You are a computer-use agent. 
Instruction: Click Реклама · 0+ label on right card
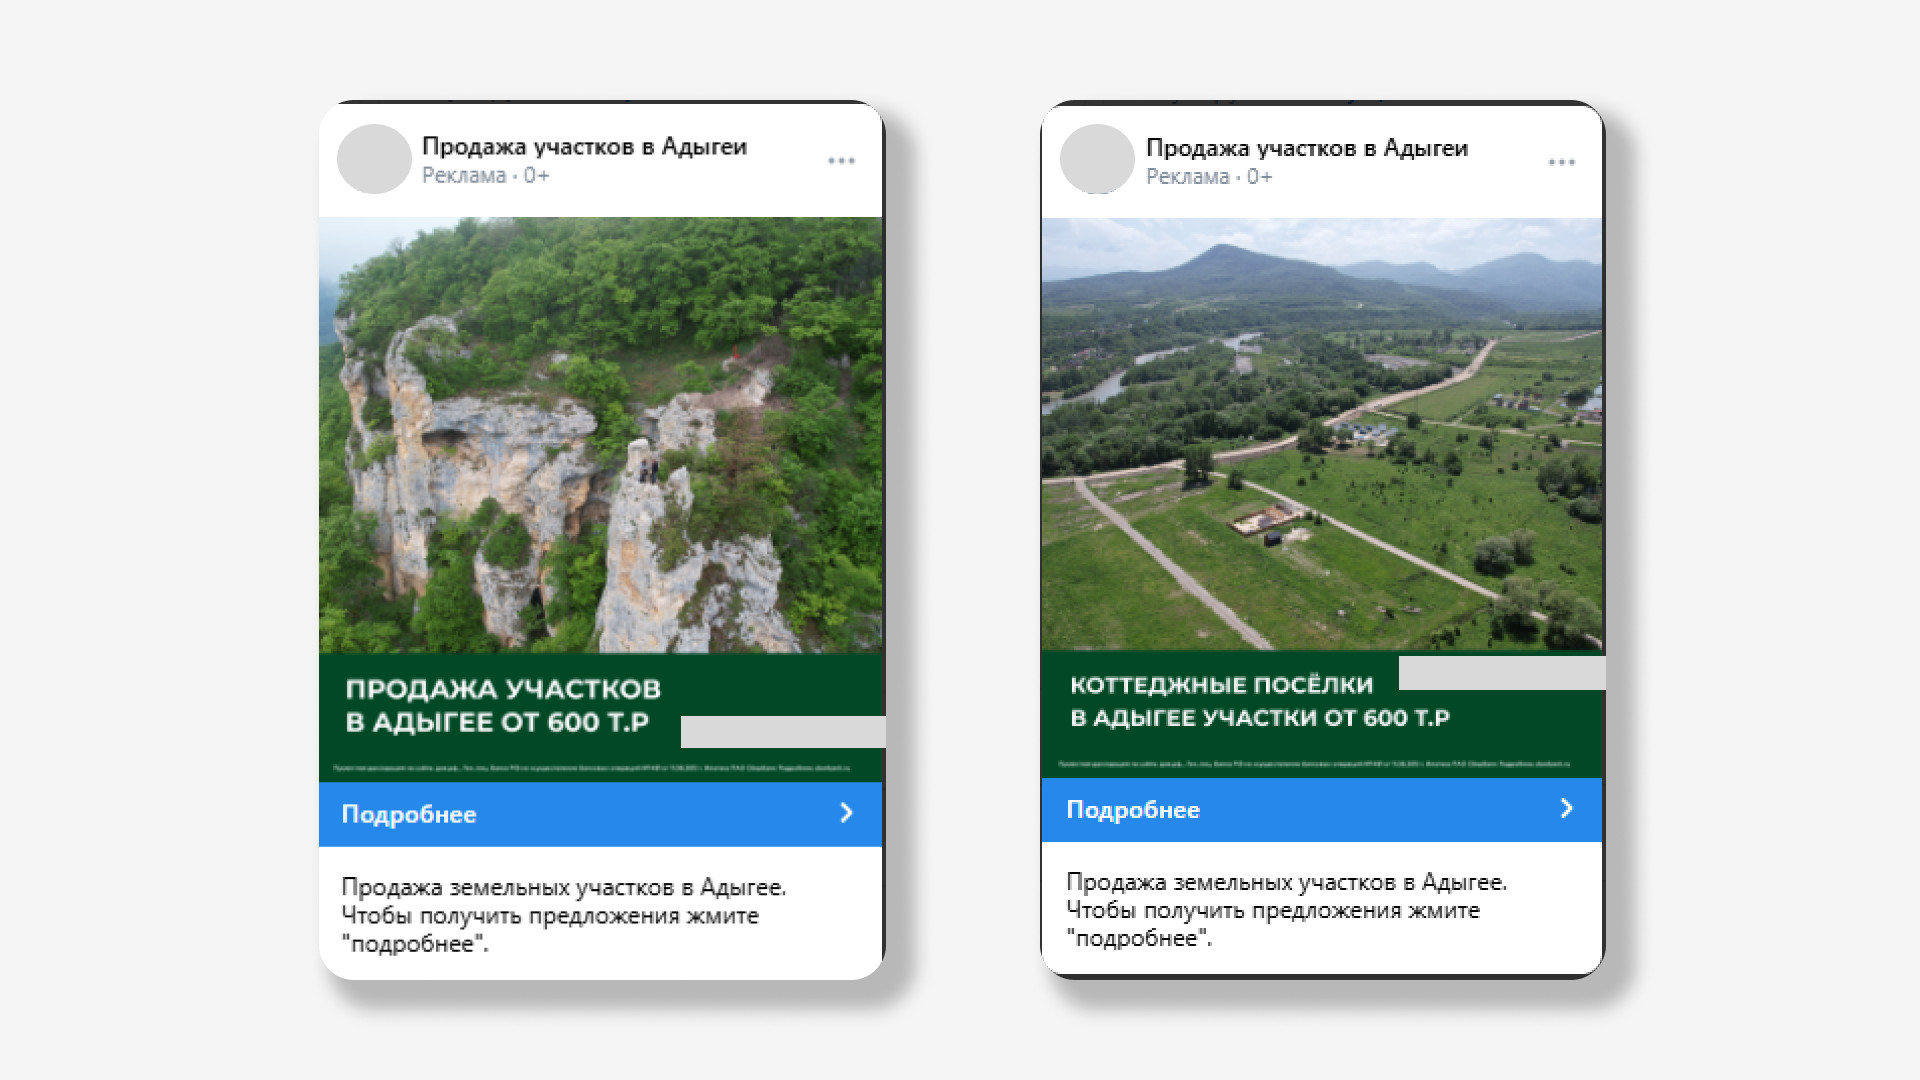click(1208, 177)
